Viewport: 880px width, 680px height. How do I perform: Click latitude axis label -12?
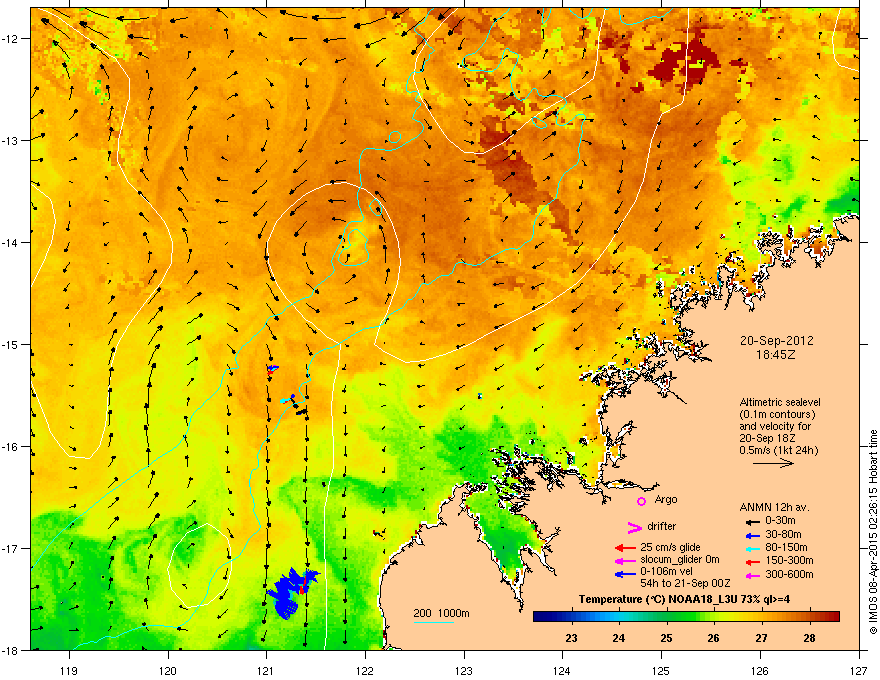tap(12, 38)
